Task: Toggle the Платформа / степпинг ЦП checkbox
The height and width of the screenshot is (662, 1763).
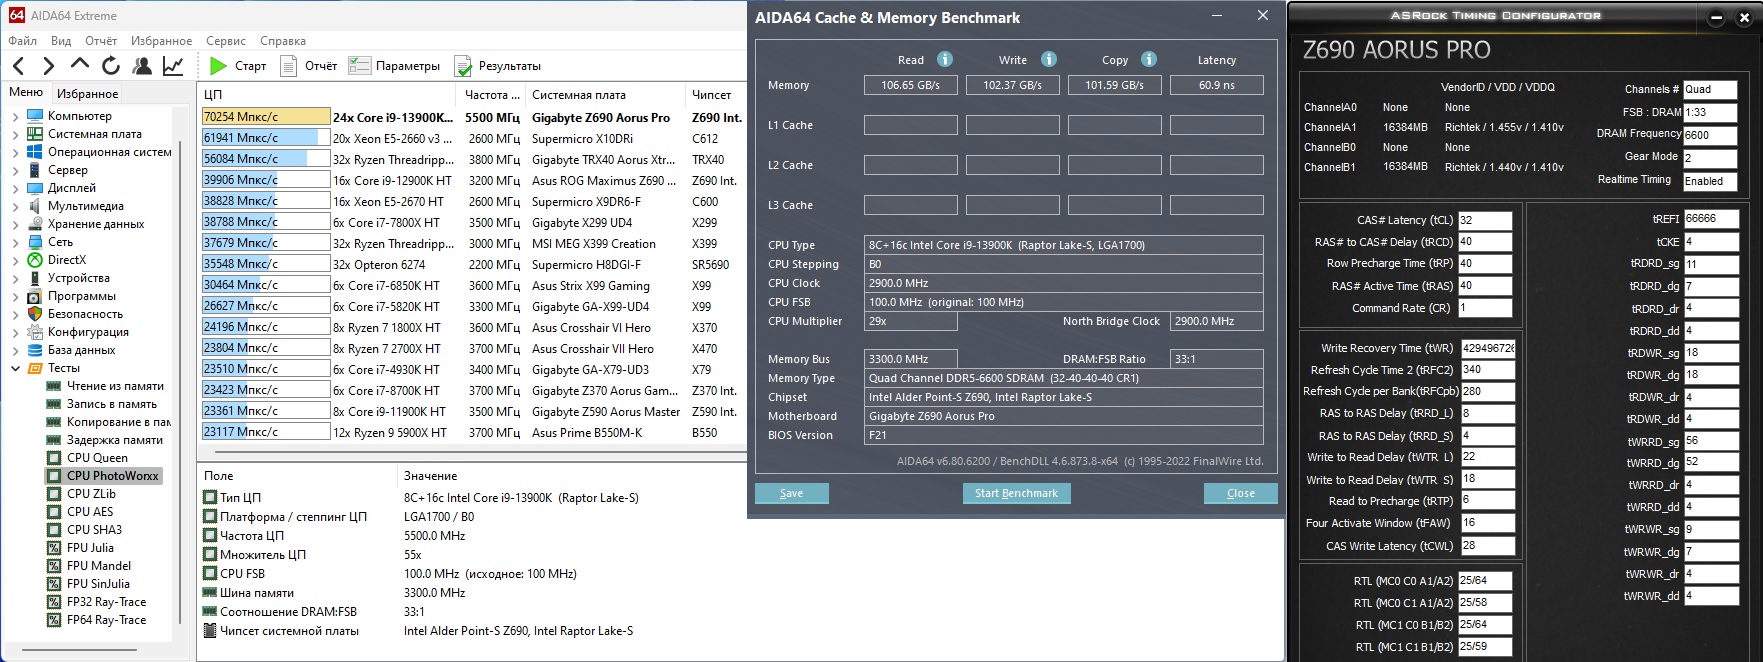Action: pos(210,517)
